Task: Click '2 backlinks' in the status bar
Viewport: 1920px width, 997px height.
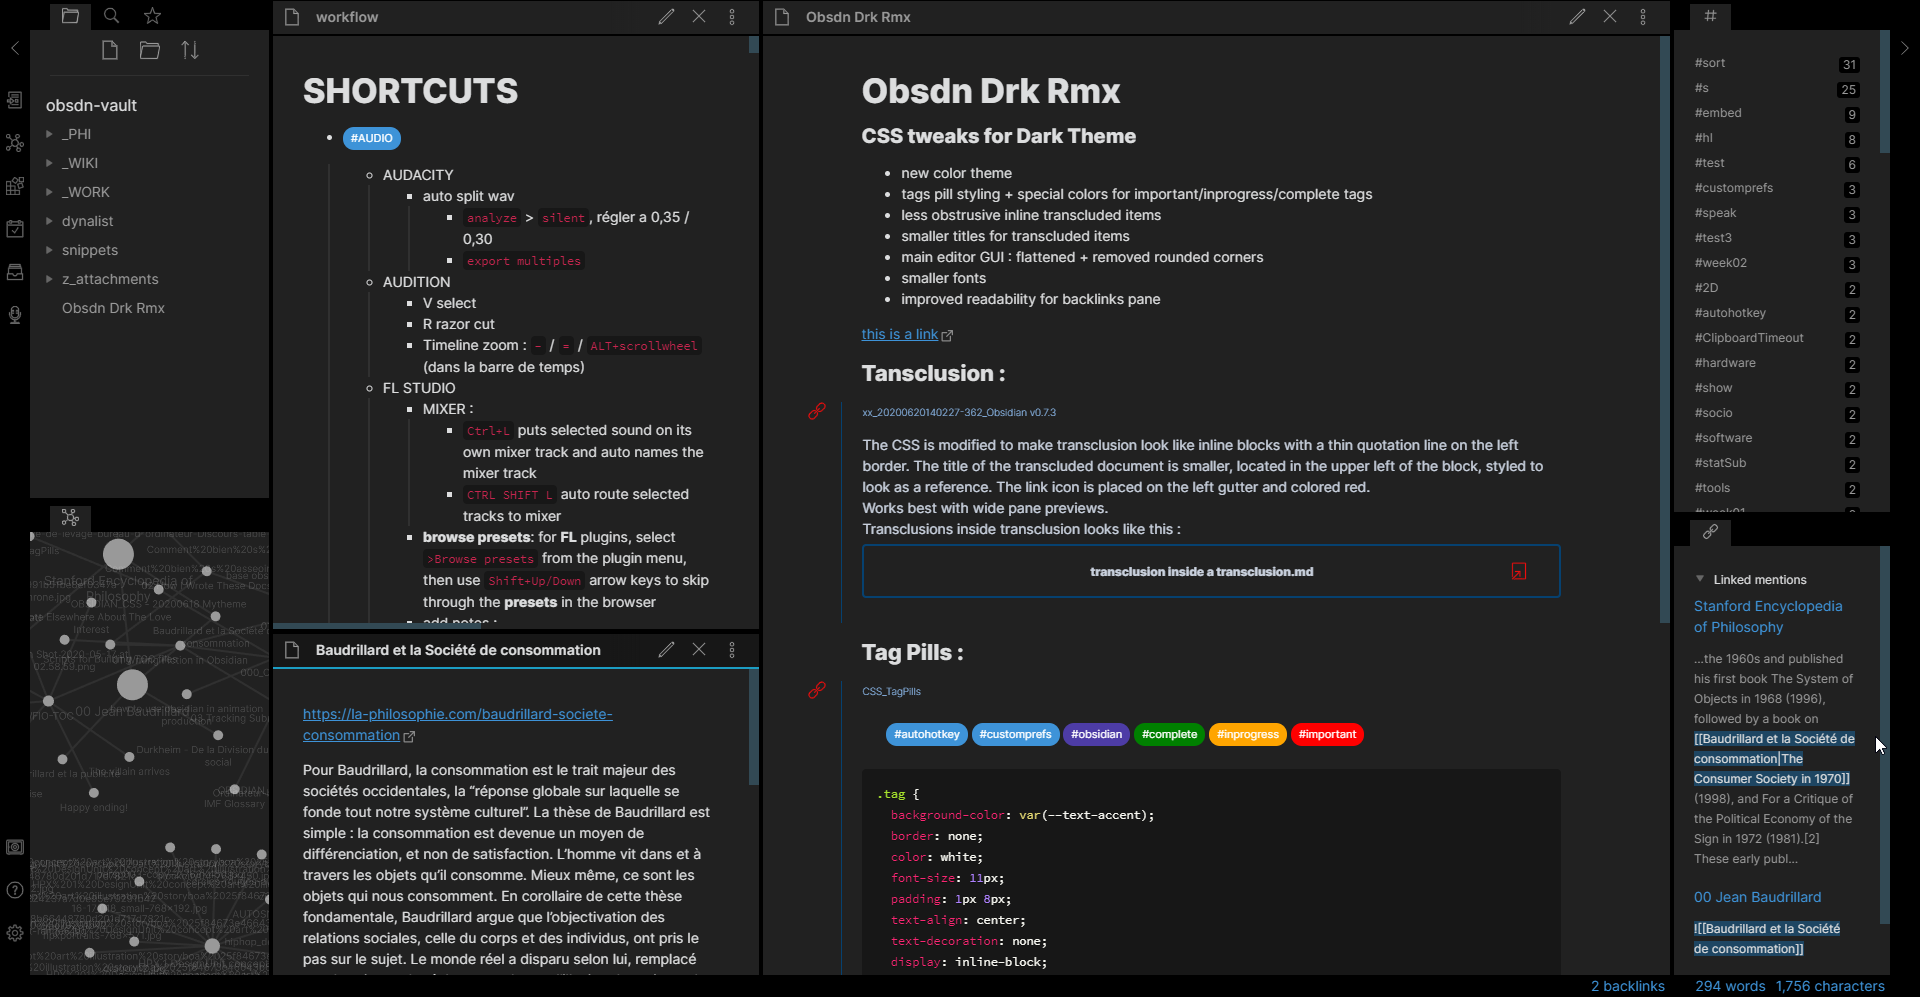Action: point(1628,986)
